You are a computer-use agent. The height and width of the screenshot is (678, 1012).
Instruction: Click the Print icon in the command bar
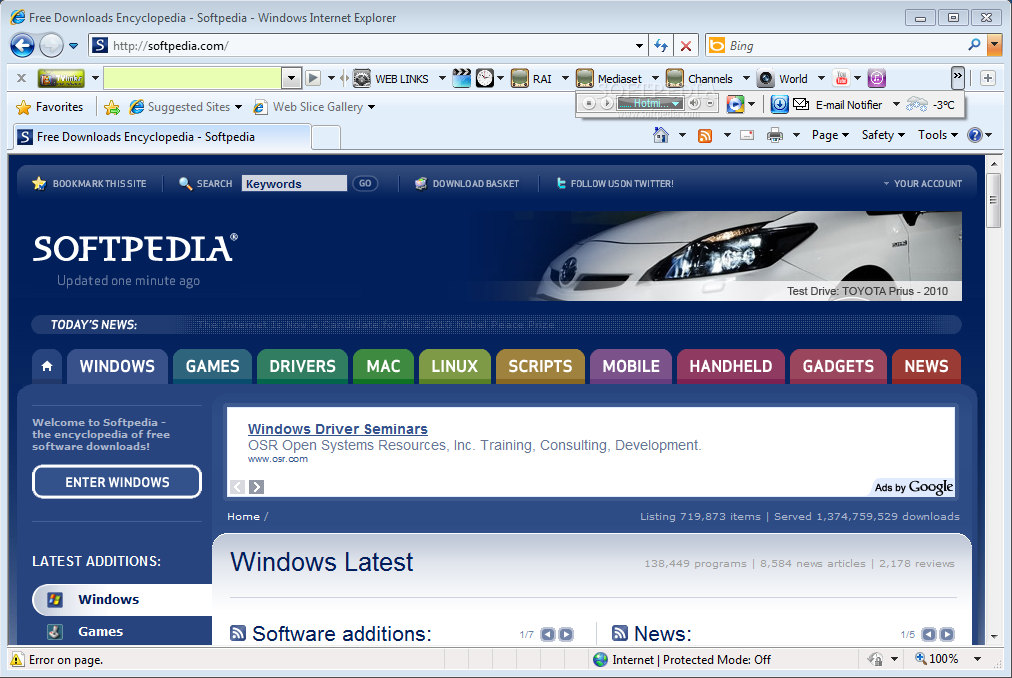774,135
